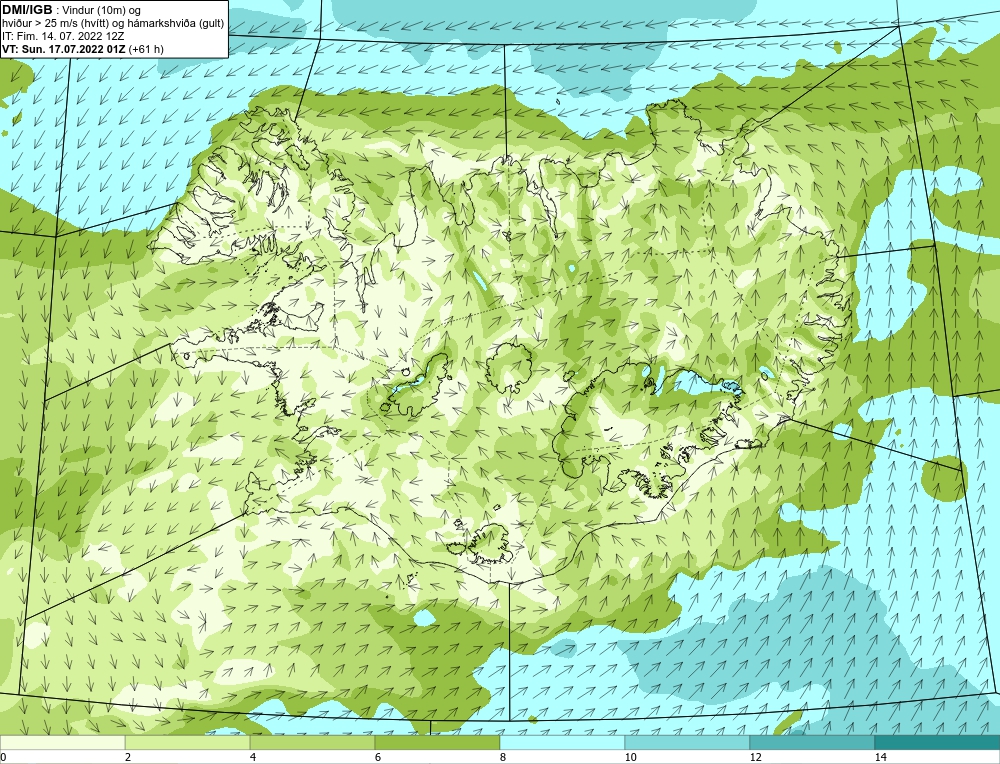Viewport: 1000px width, 764px height.
Task: Click the 'IT: Fim. 14. 07. 2022 12Z' line
Action: click(63, 36)
